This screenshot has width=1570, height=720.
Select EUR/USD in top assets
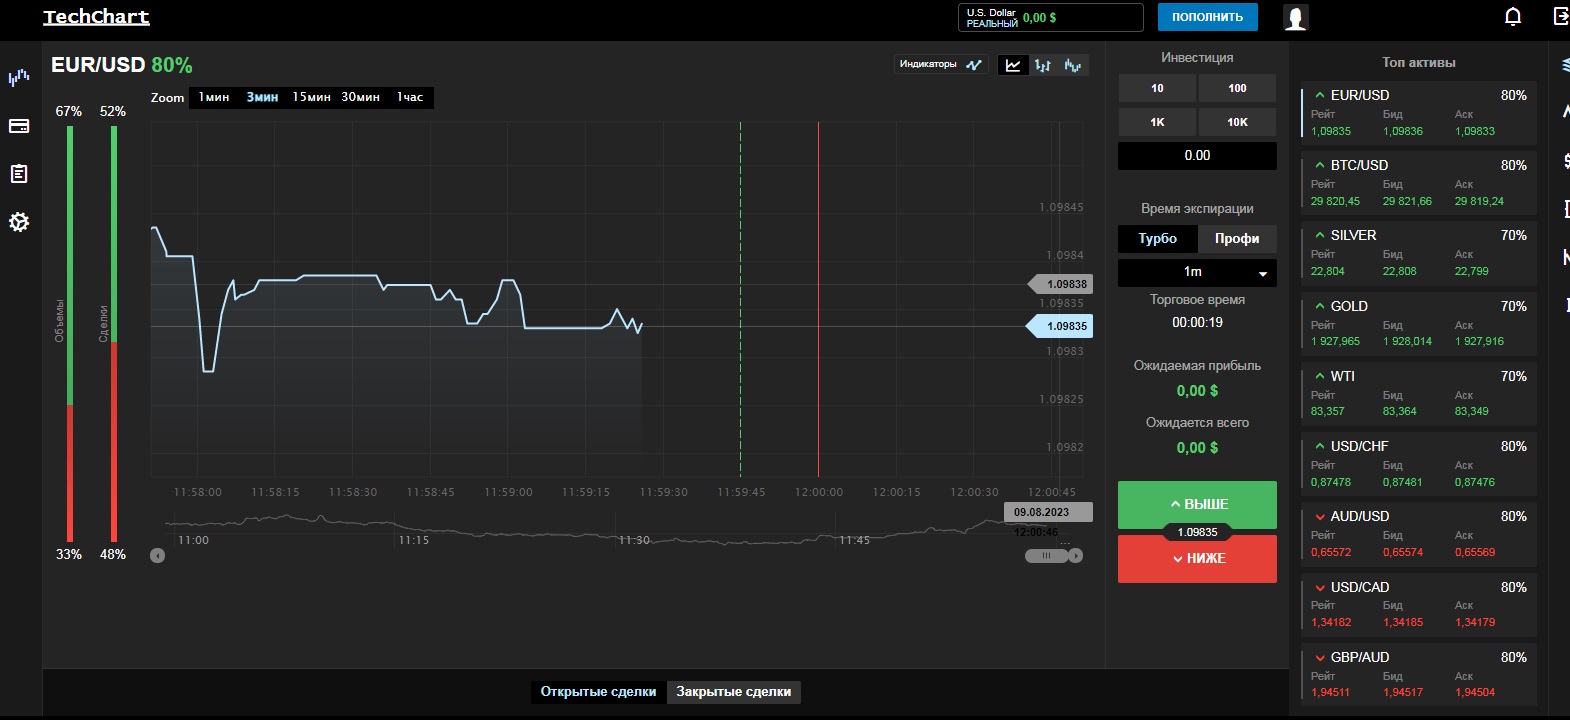pyautogui.click(x=1418, y=113)
